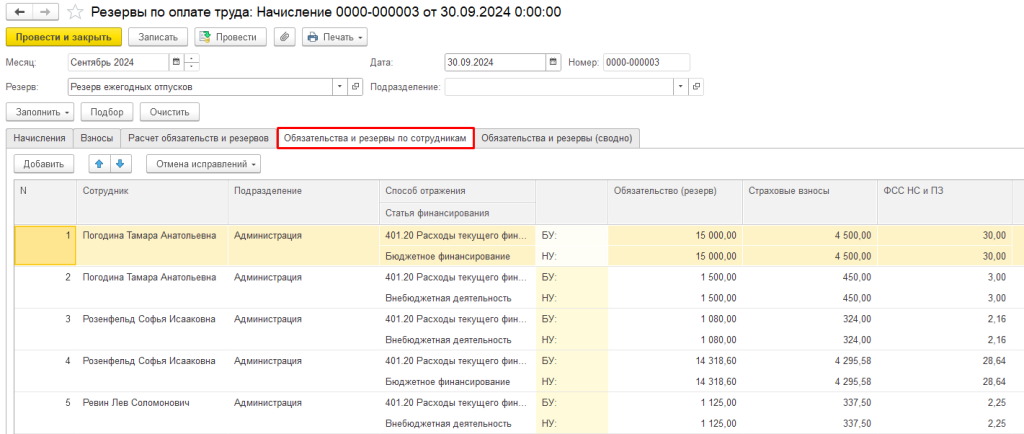Image resolution: width=1024 pixels, height=434 pixels.
Task: Switch to the Начисления tab
Action: pos(40,138)
